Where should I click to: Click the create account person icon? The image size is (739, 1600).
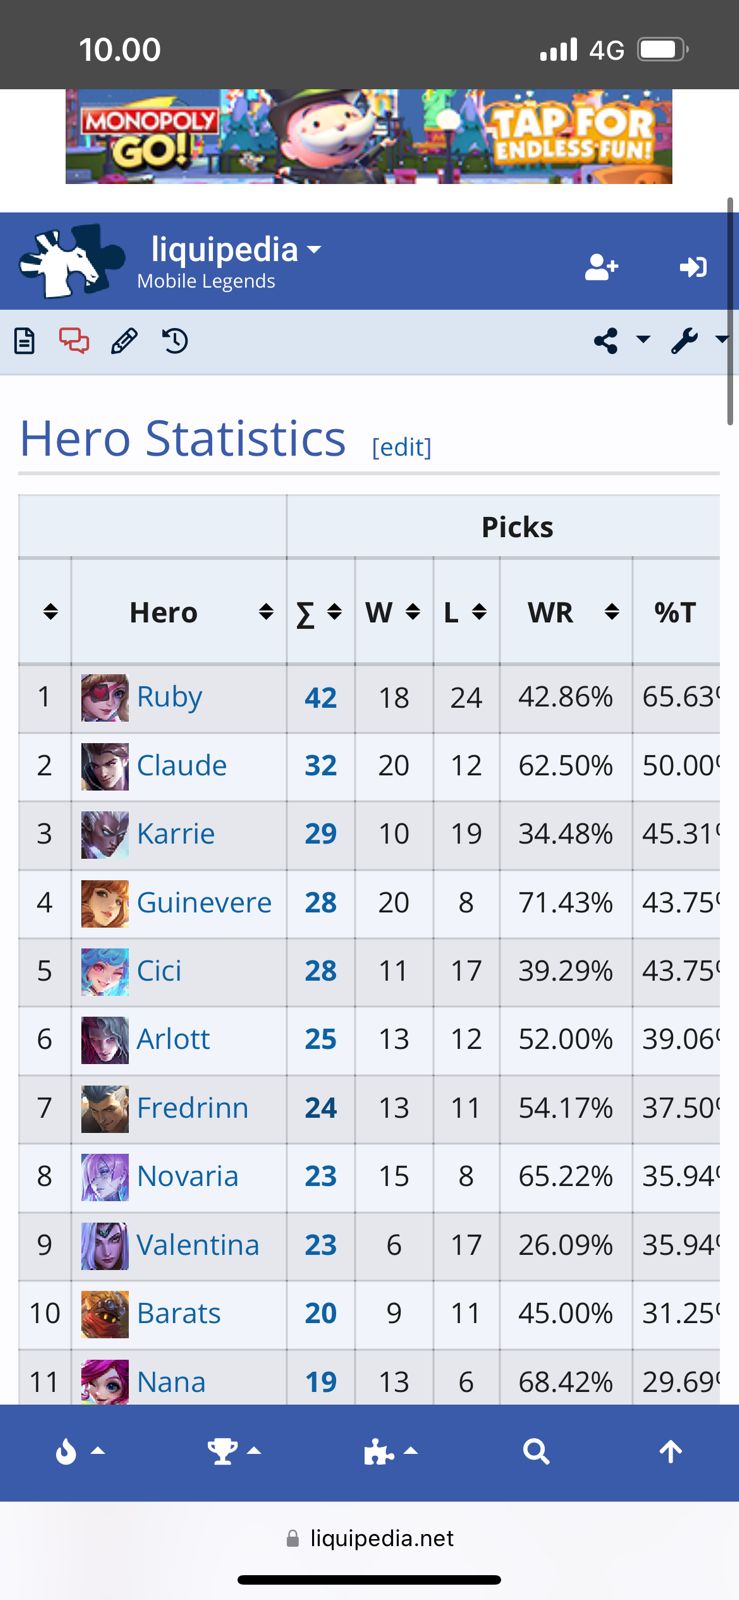click(x=600, y=267)
